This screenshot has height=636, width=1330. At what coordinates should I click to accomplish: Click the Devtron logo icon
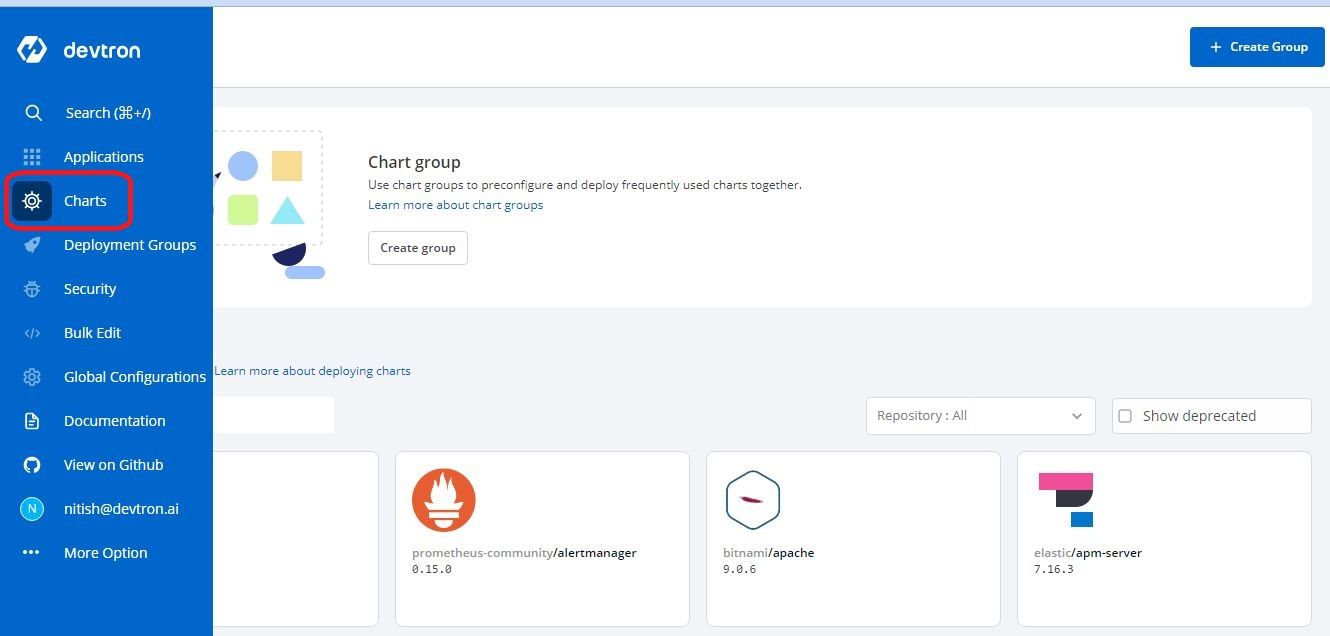pos(32,50)
